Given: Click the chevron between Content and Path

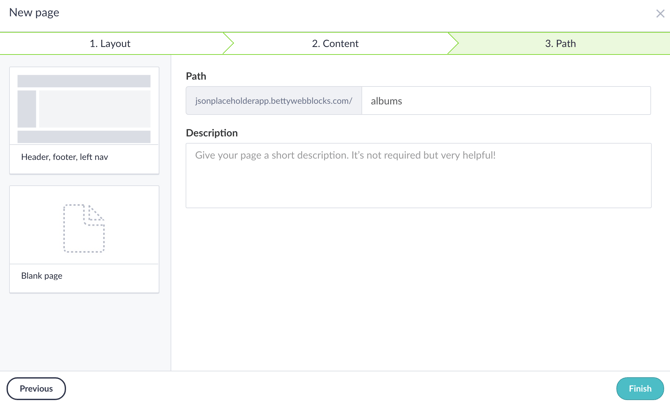Looking at the screenshot, I should point(453,44).
